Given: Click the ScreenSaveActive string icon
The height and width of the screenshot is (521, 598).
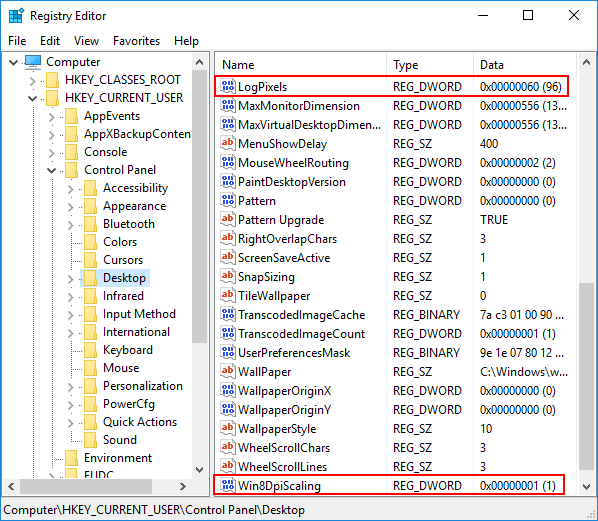Looking at the screenshot, I should (228, 257).
